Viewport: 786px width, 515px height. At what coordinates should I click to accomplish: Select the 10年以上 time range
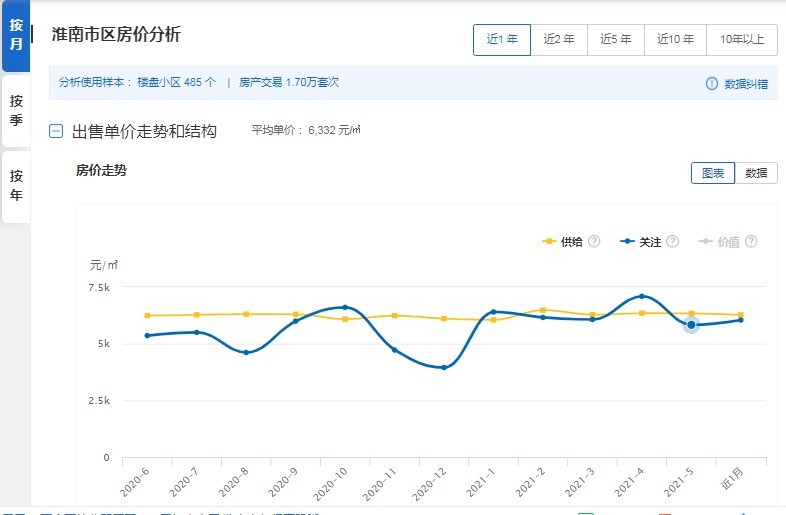tap(742, 40)
